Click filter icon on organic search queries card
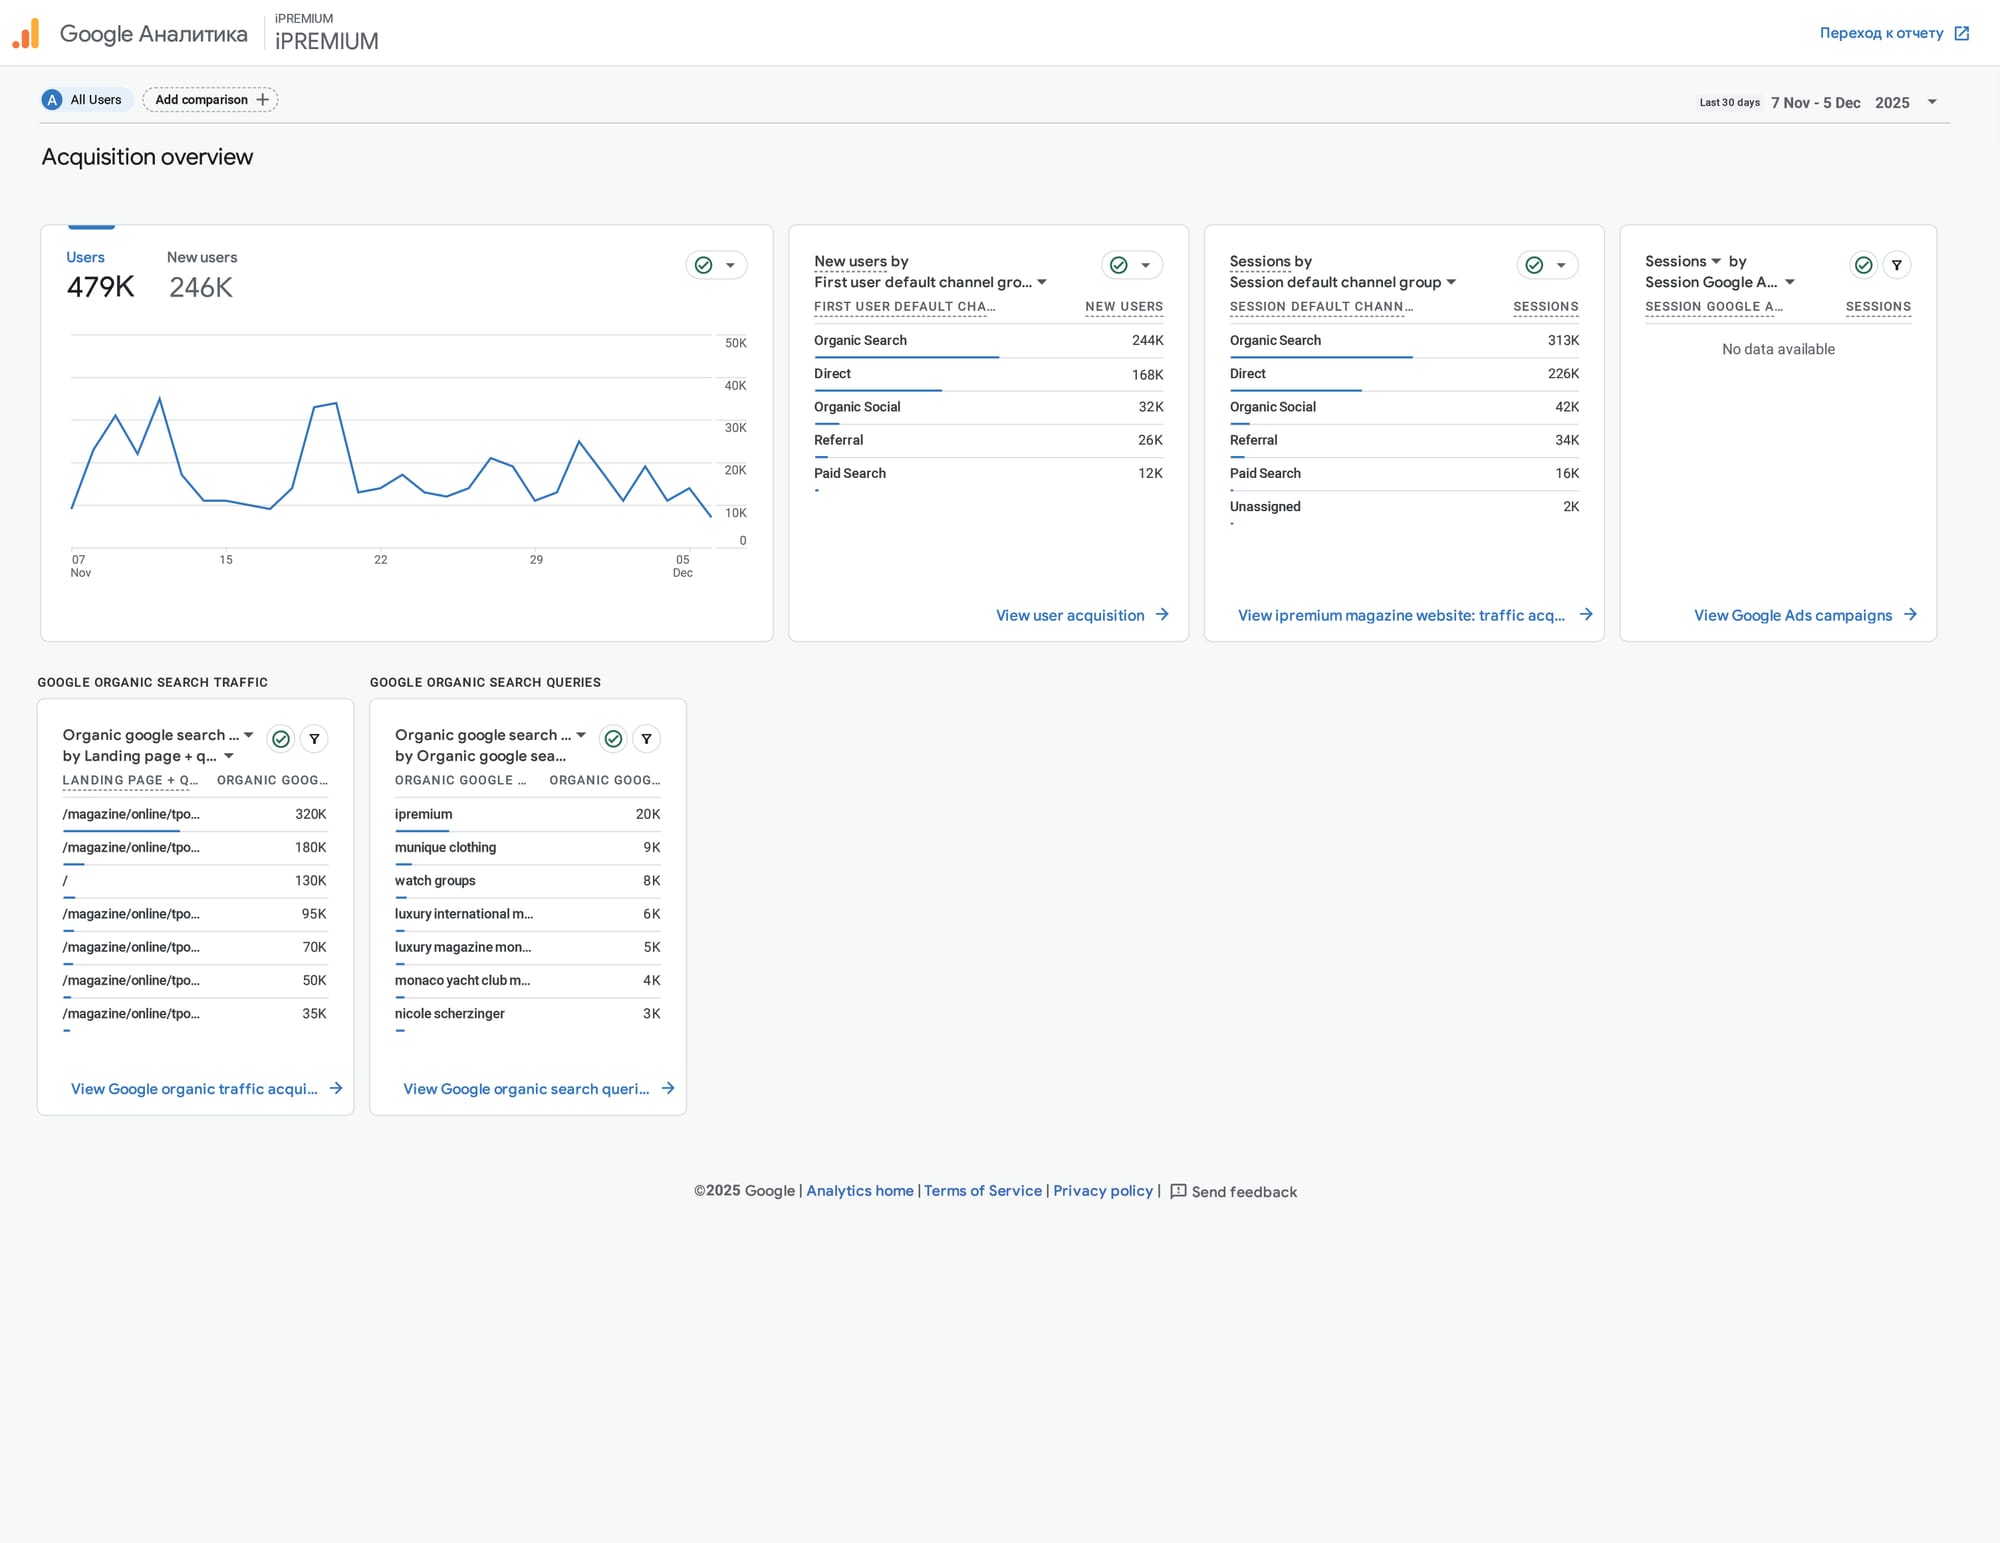 (646, 739)
